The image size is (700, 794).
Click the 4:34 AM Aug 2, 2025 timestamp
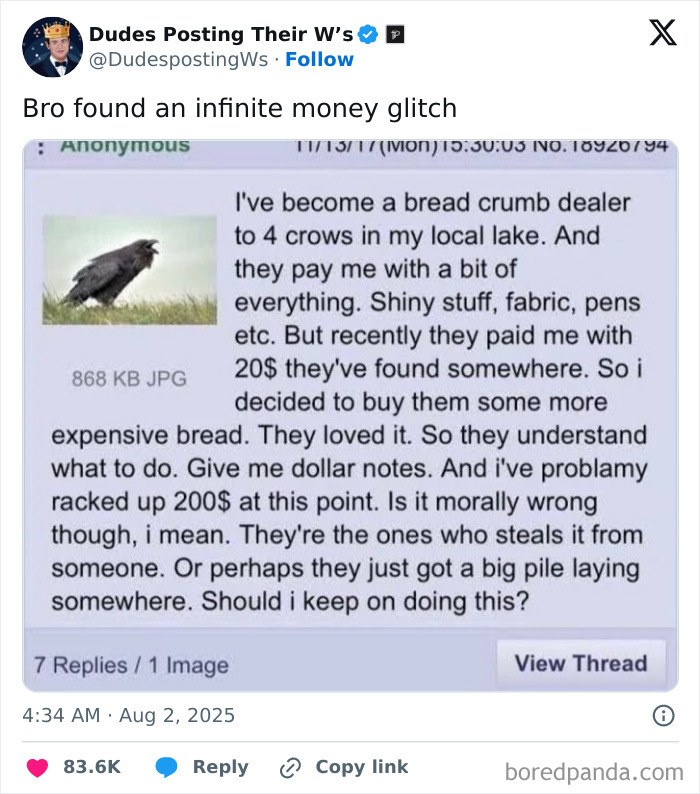129,715
